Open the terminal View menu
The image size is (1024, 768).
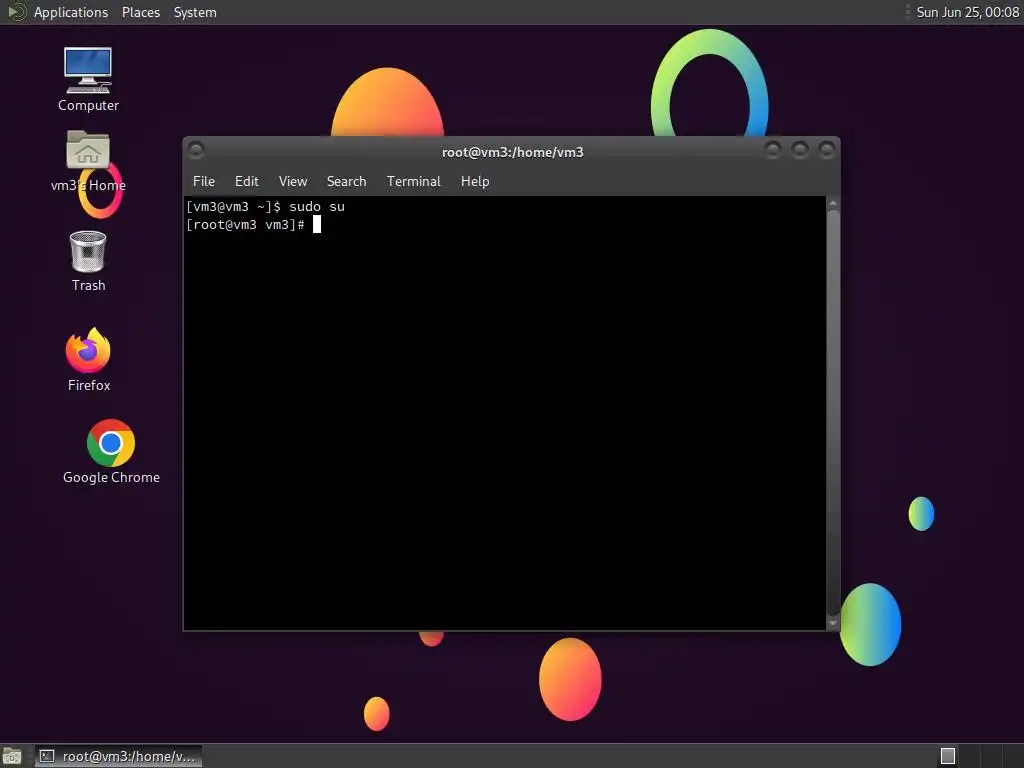tap(293, 182)
